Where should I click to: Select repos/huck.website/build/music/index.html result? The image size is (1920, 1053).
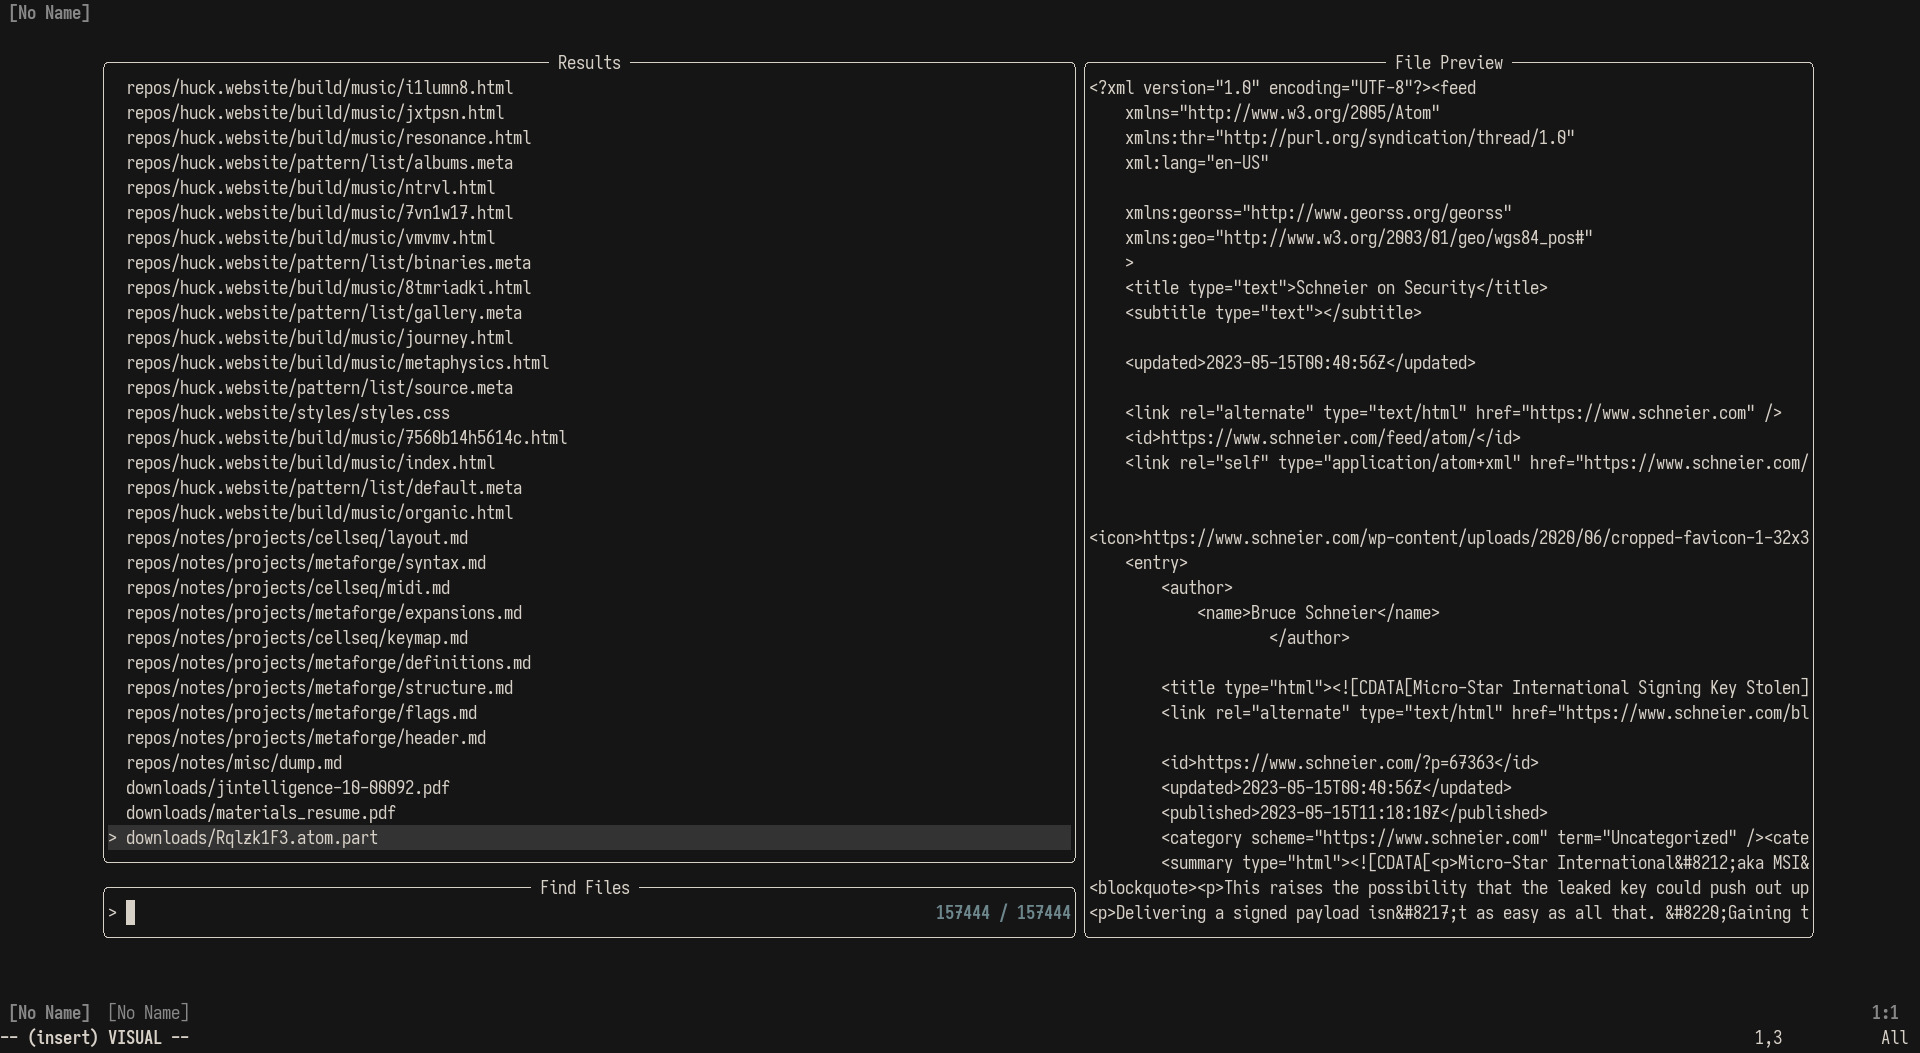click(589, 463)
